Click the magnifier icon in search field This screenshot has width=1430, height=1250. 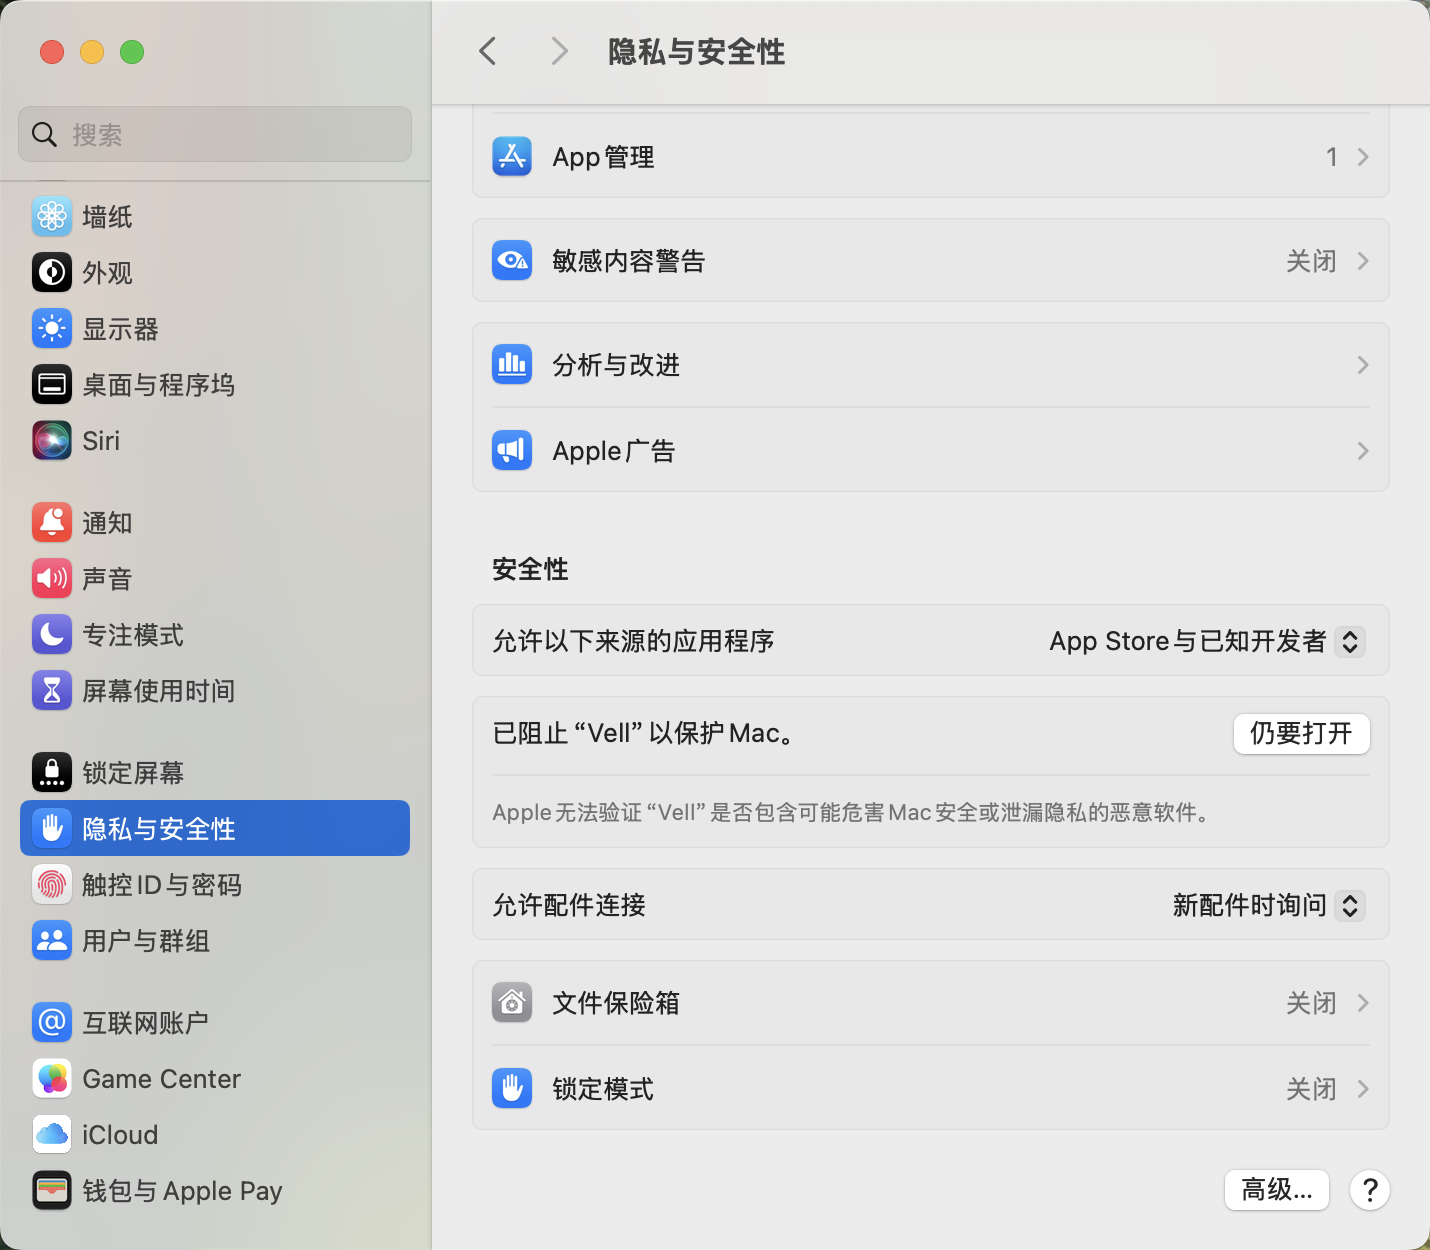coord(44,134)
